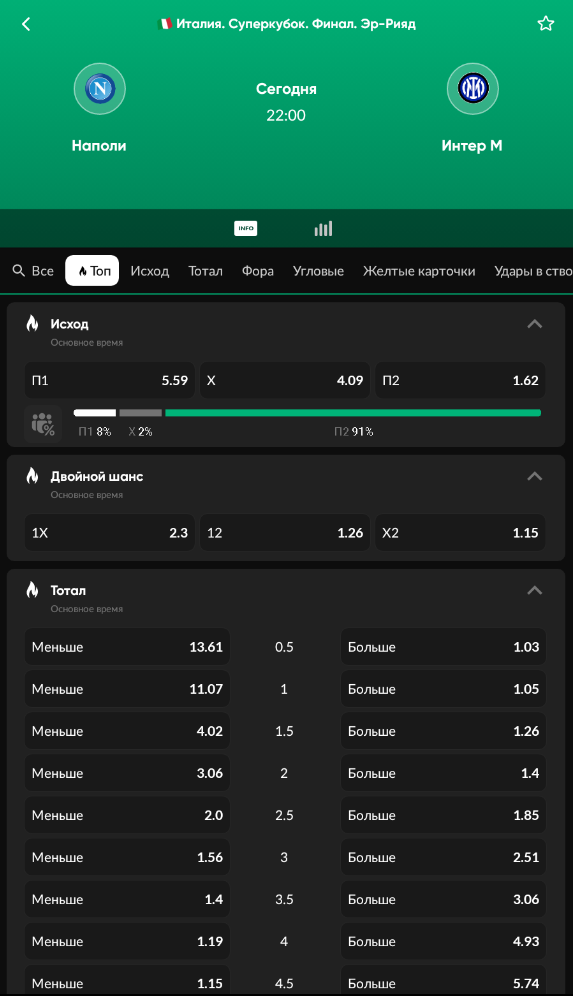Tap the 22:00 kickoff time
Screen dimensions: 573x996
(x=286, y=116)
